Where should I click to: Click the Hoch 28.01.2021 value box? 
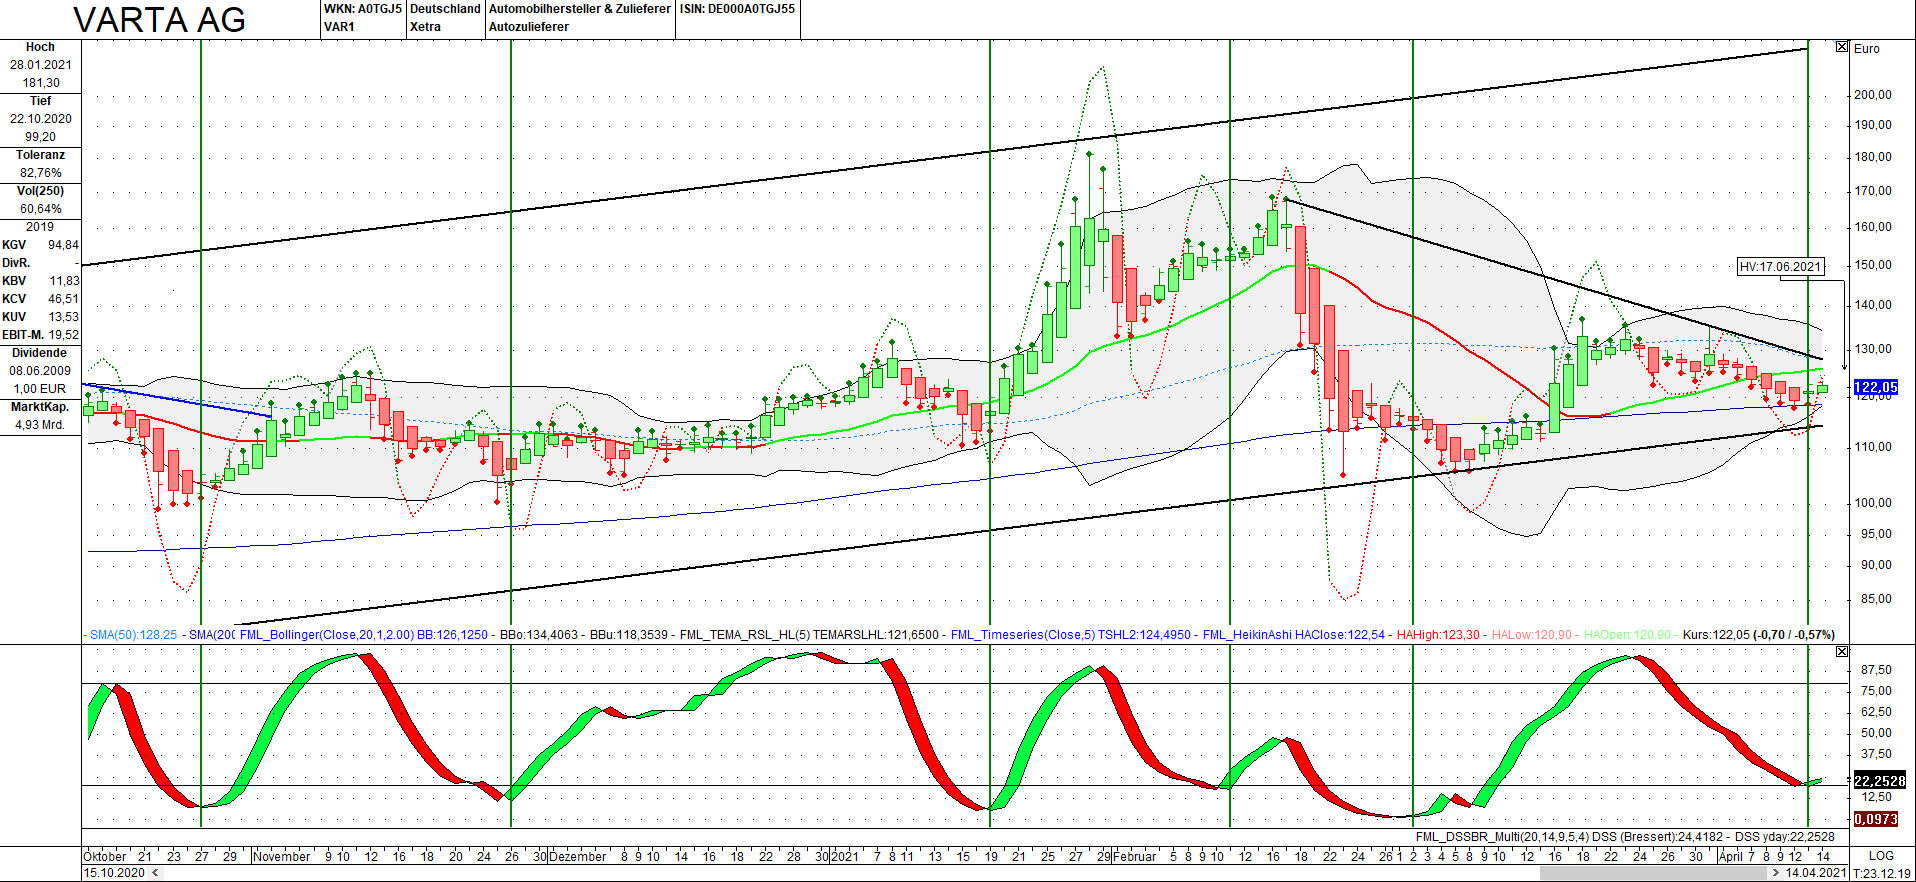coord(41,65)
